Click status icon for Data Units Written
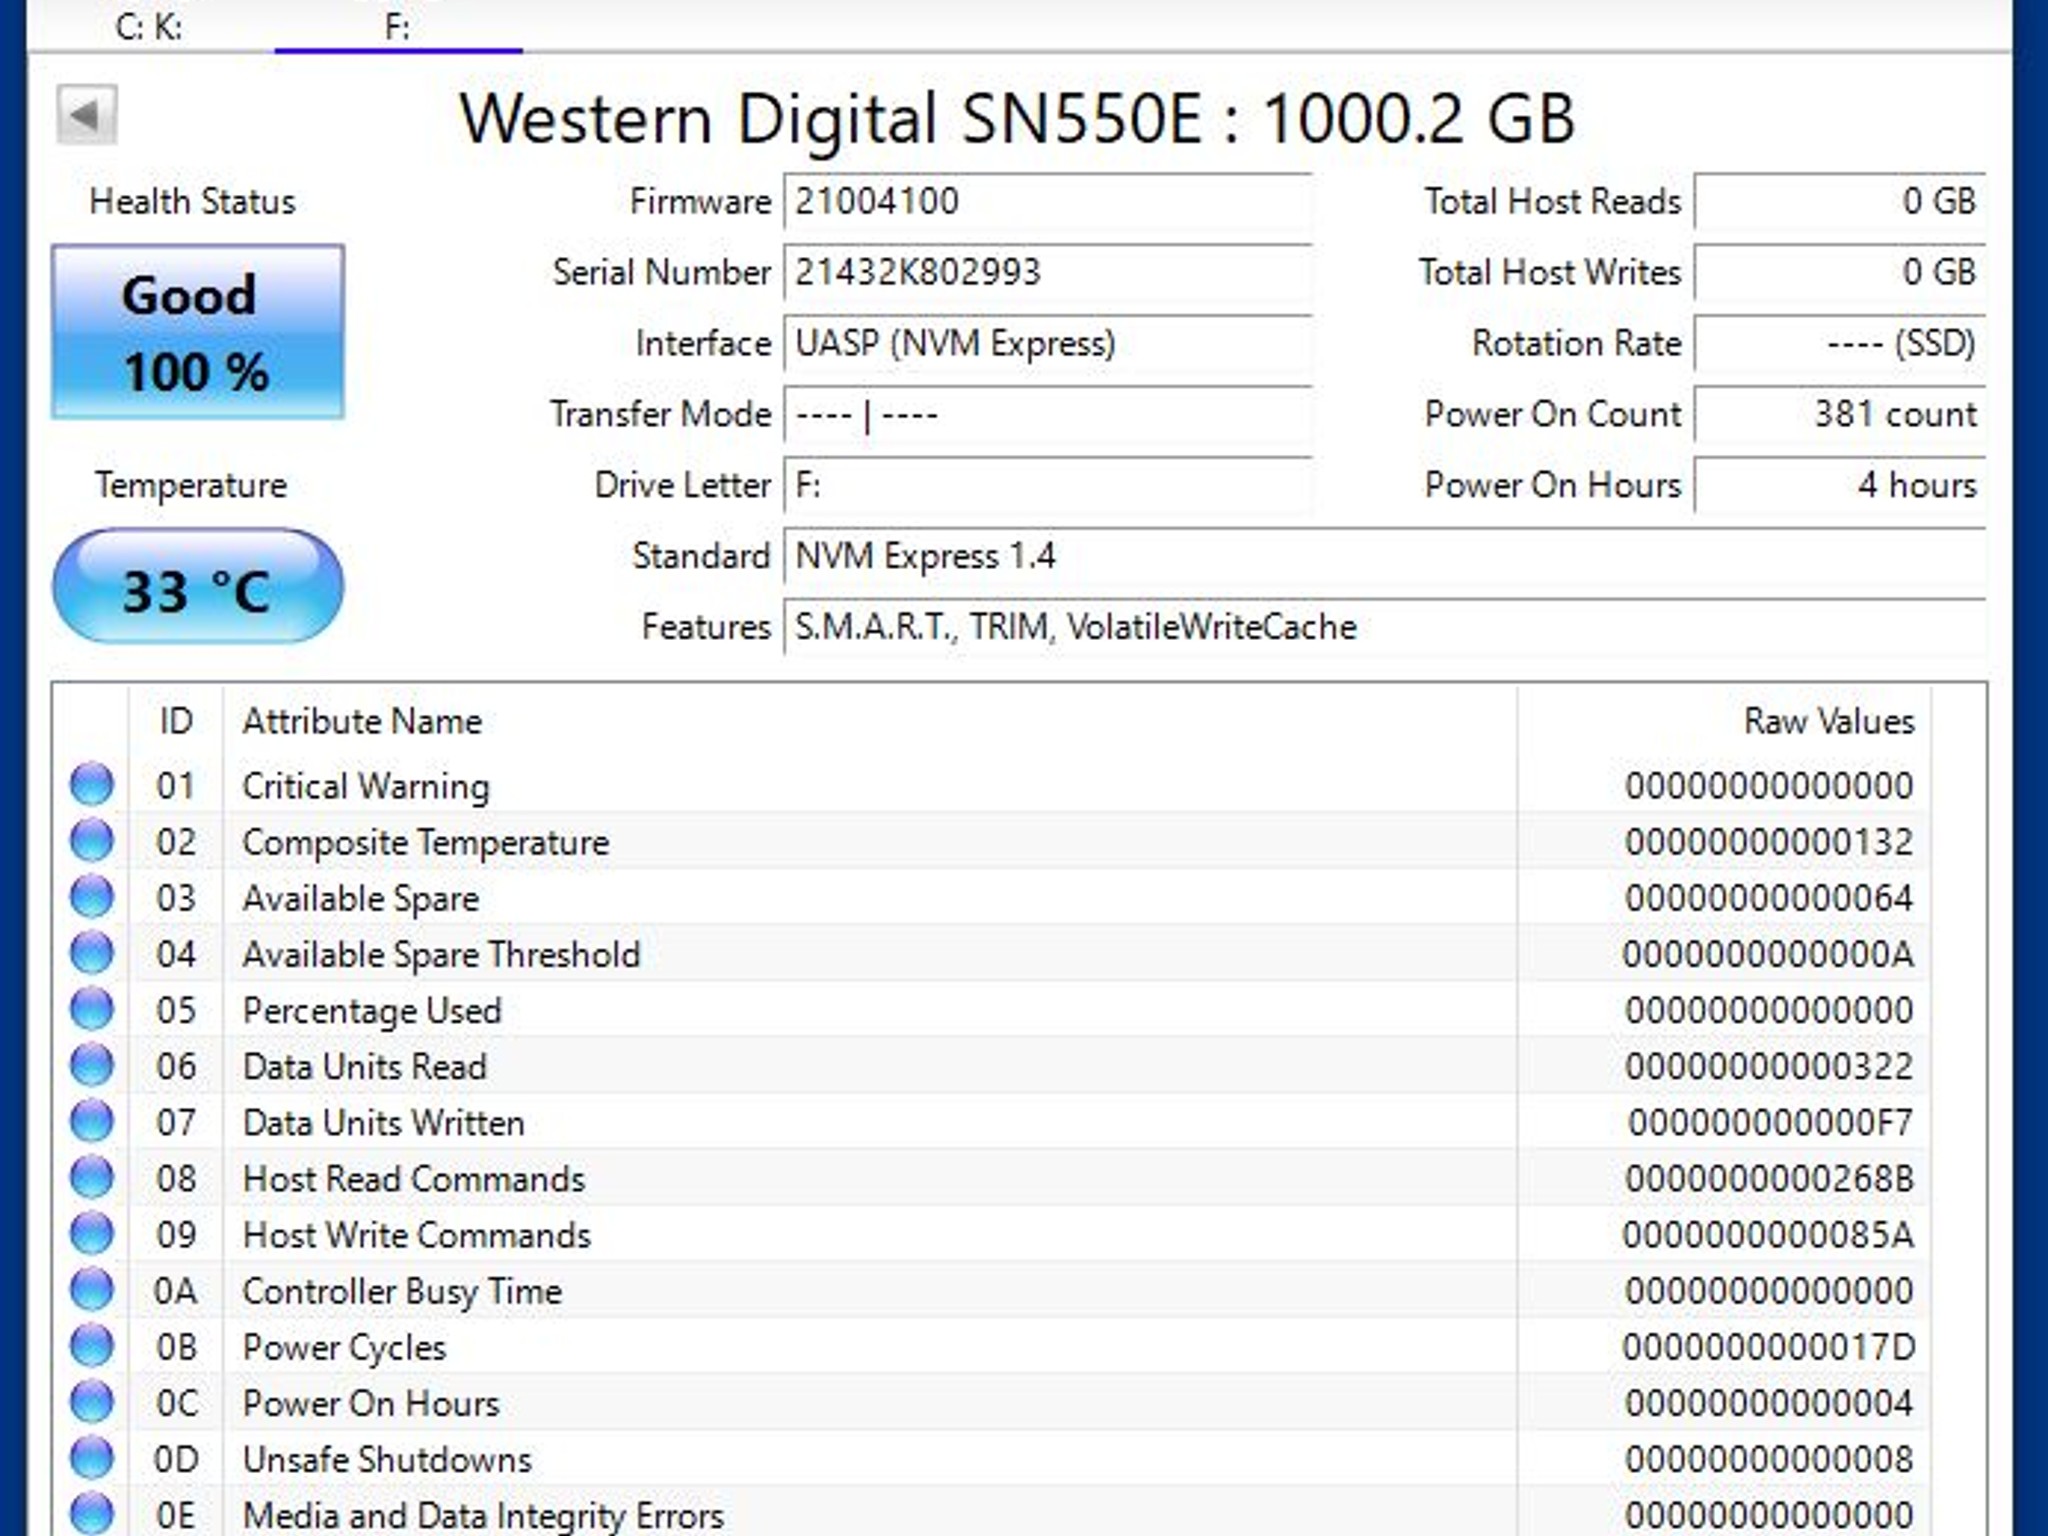This screenshot has width=2048, height=1536. [x=92, y=1121]
